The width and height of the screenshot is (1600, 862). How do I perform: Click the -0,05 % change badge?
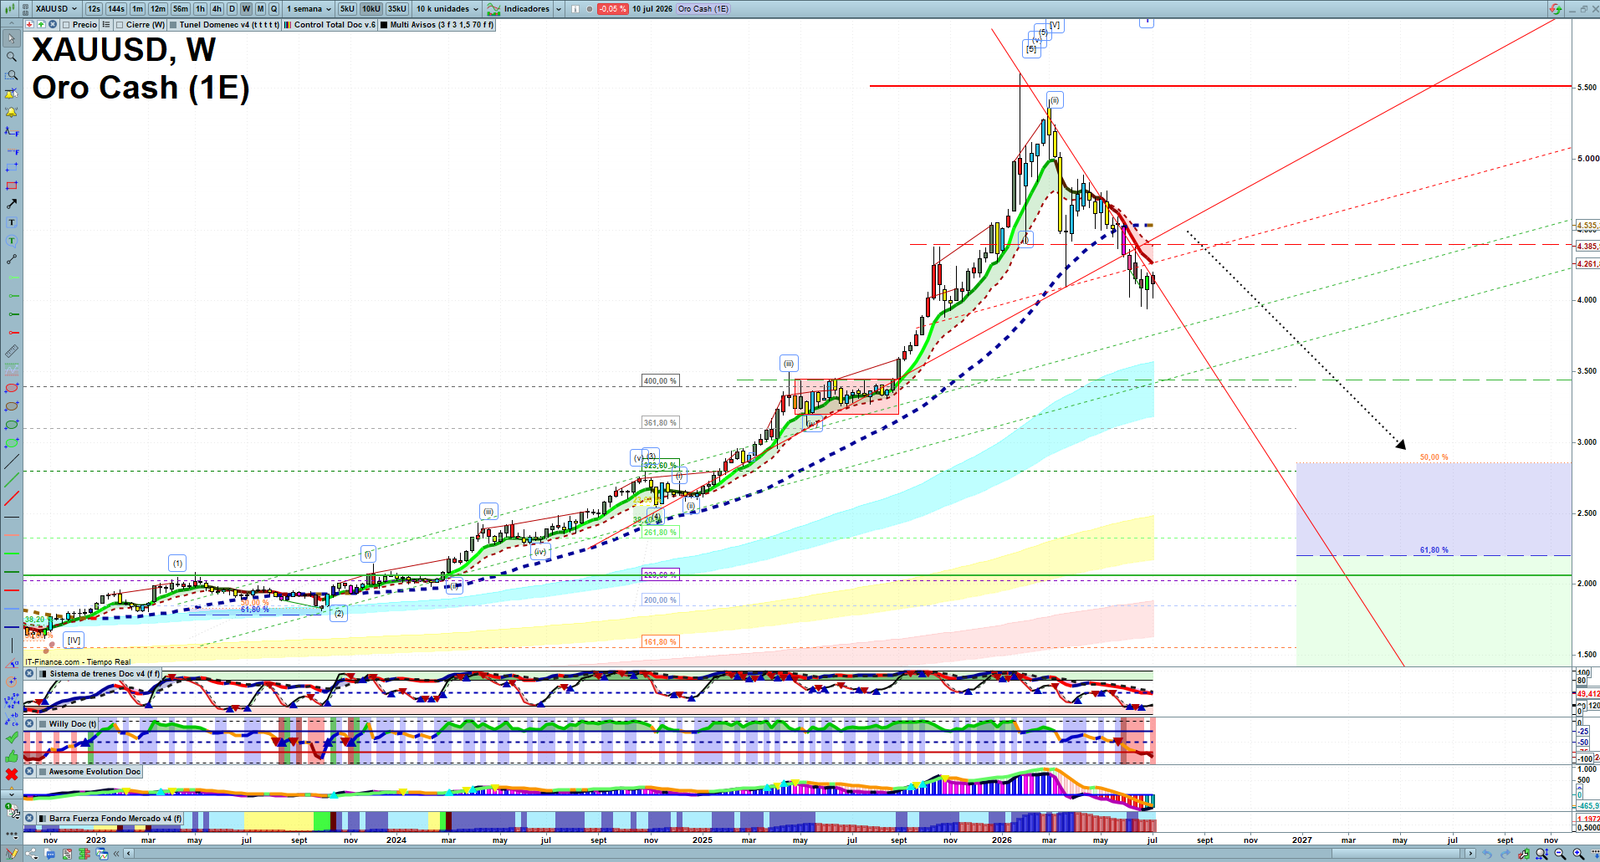coord(612,9)
